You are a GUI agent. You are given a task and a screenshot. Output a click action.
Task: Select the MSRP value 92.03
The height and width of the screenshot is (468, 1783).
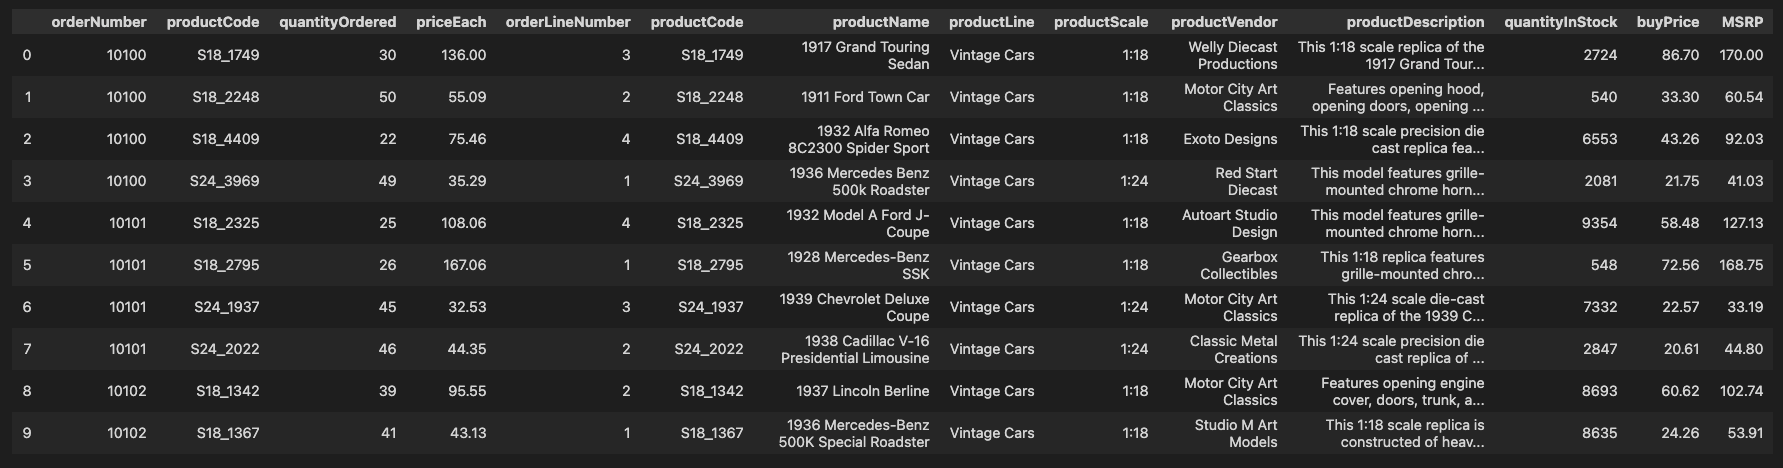[1744, 139]
